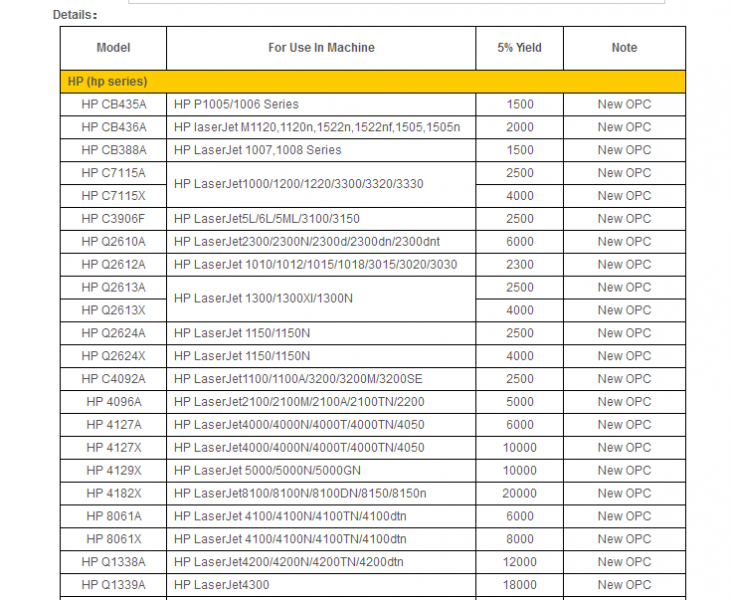The image size is (731, 600).
Task: Click HP LaserJet 1010/1012/1015 machine cell
Action: [321, 264]
